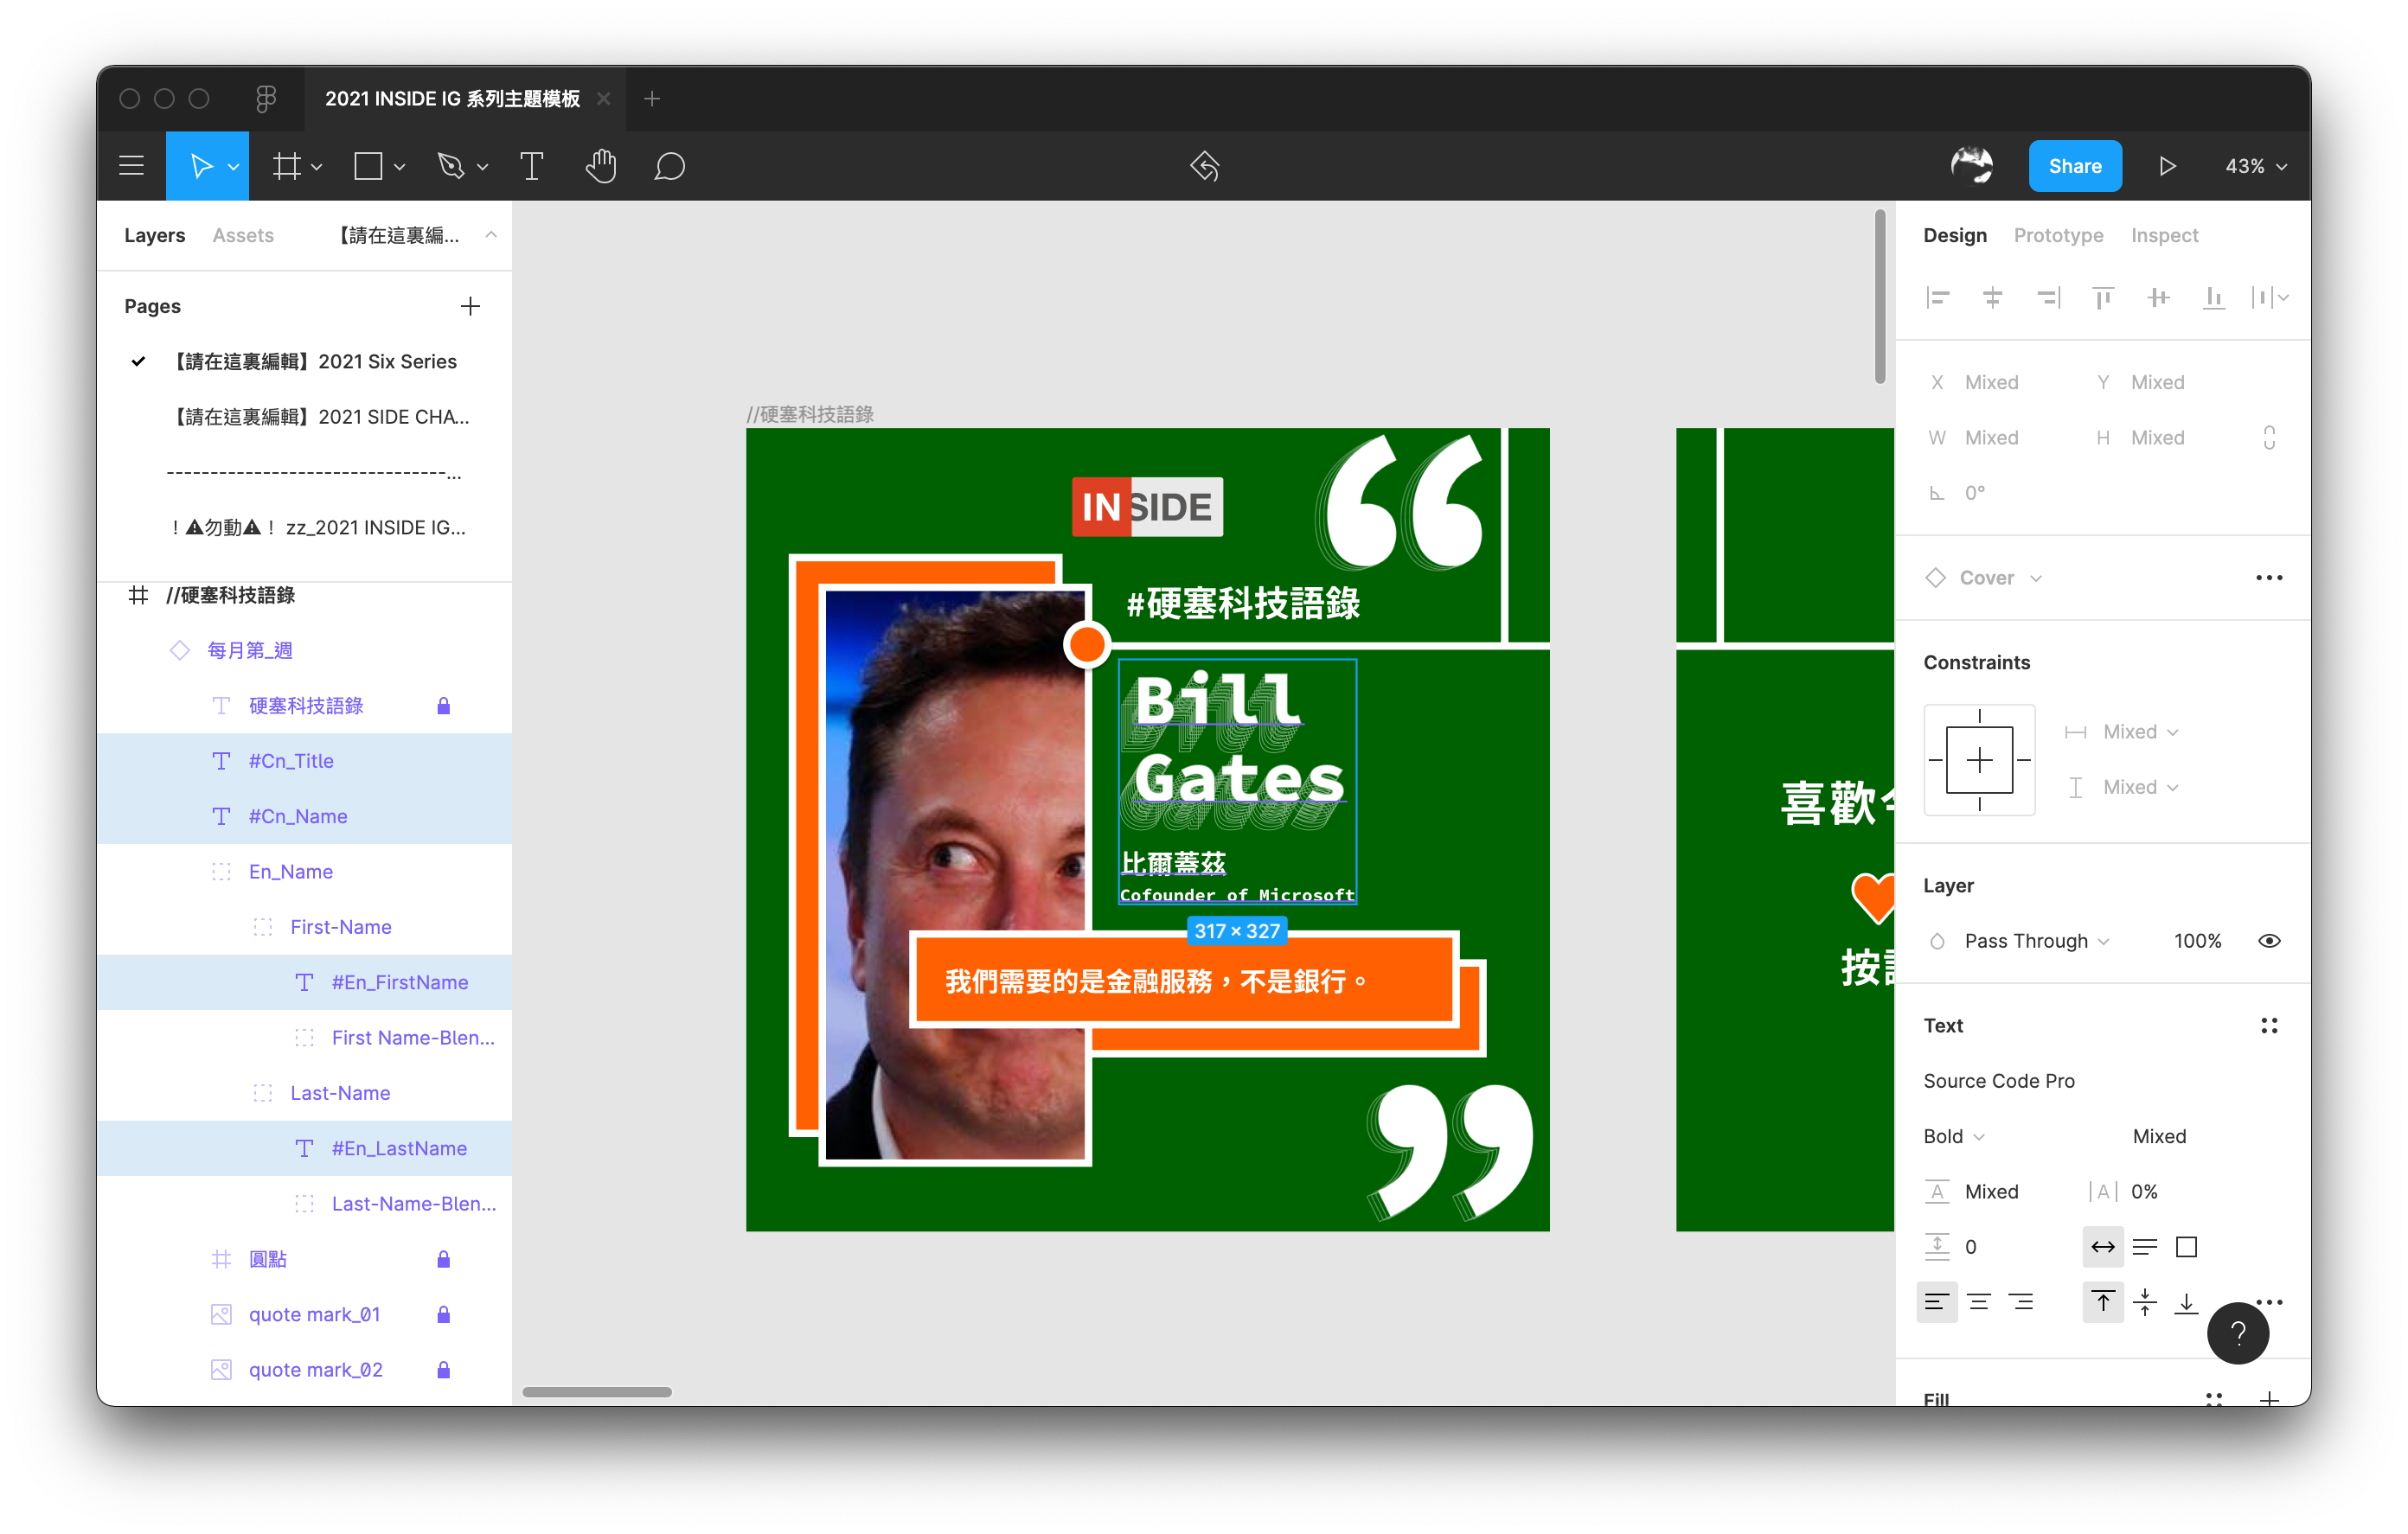Align vertical centers
This screenshot has width=2408, height=1534.
click(2158, 297)
